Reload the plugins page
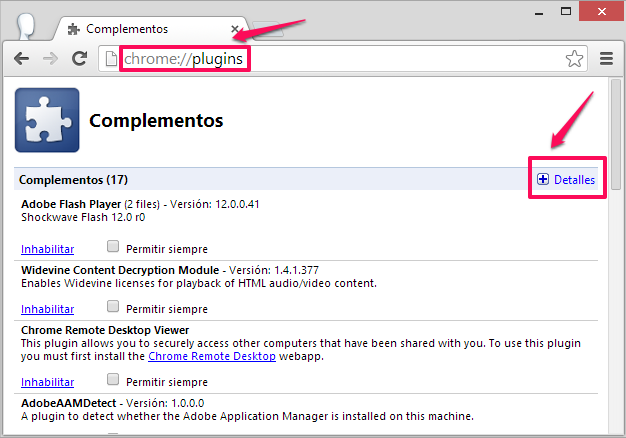Image resolution: width=626 pixels, height=438 pixels. (79, 58)
